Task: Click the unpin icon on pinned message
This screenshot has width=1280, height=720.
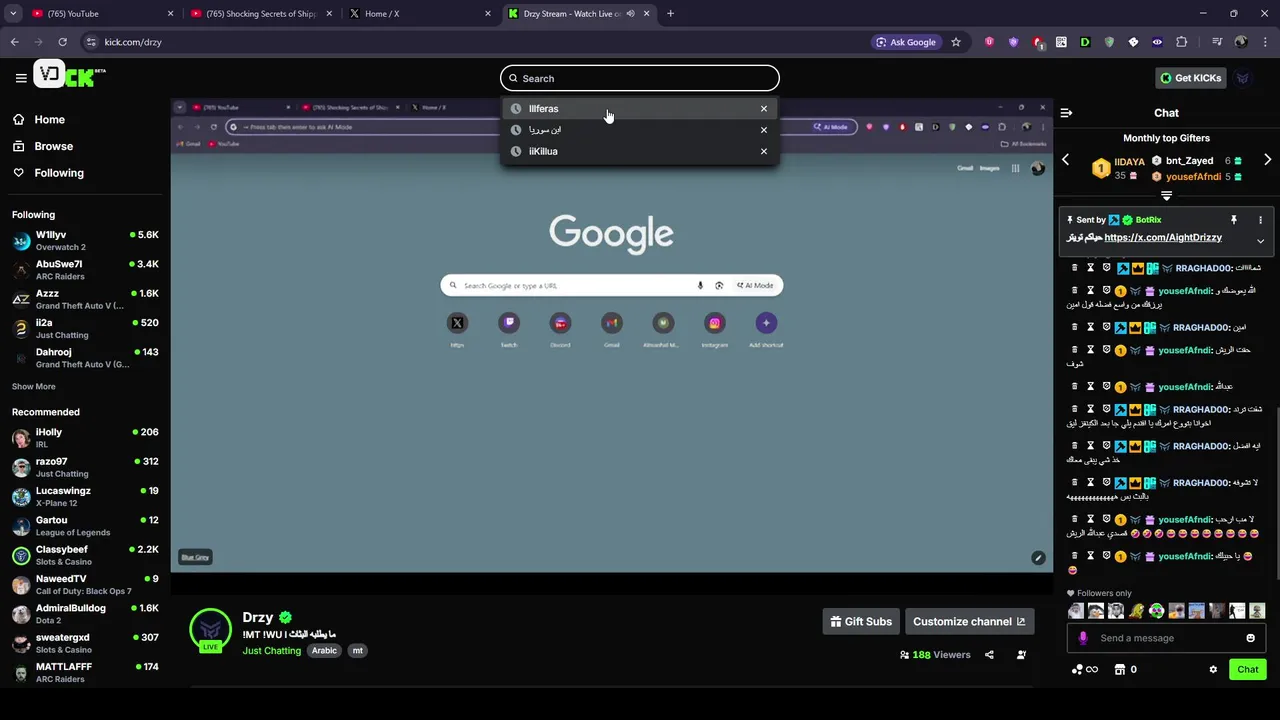Action: click(x=1234, y=220)
